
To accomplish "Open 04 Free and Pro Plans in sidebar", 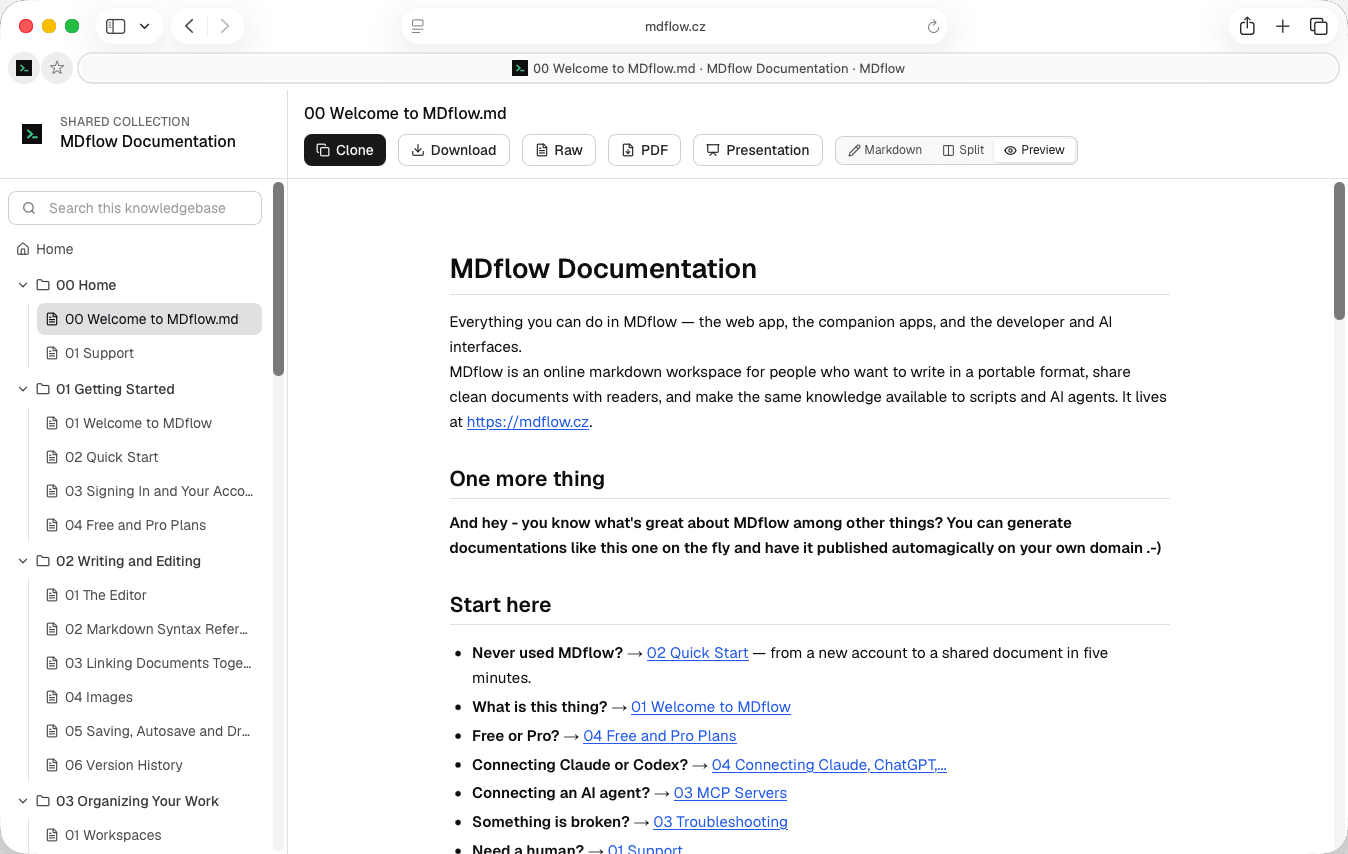I will pos(149,525).
